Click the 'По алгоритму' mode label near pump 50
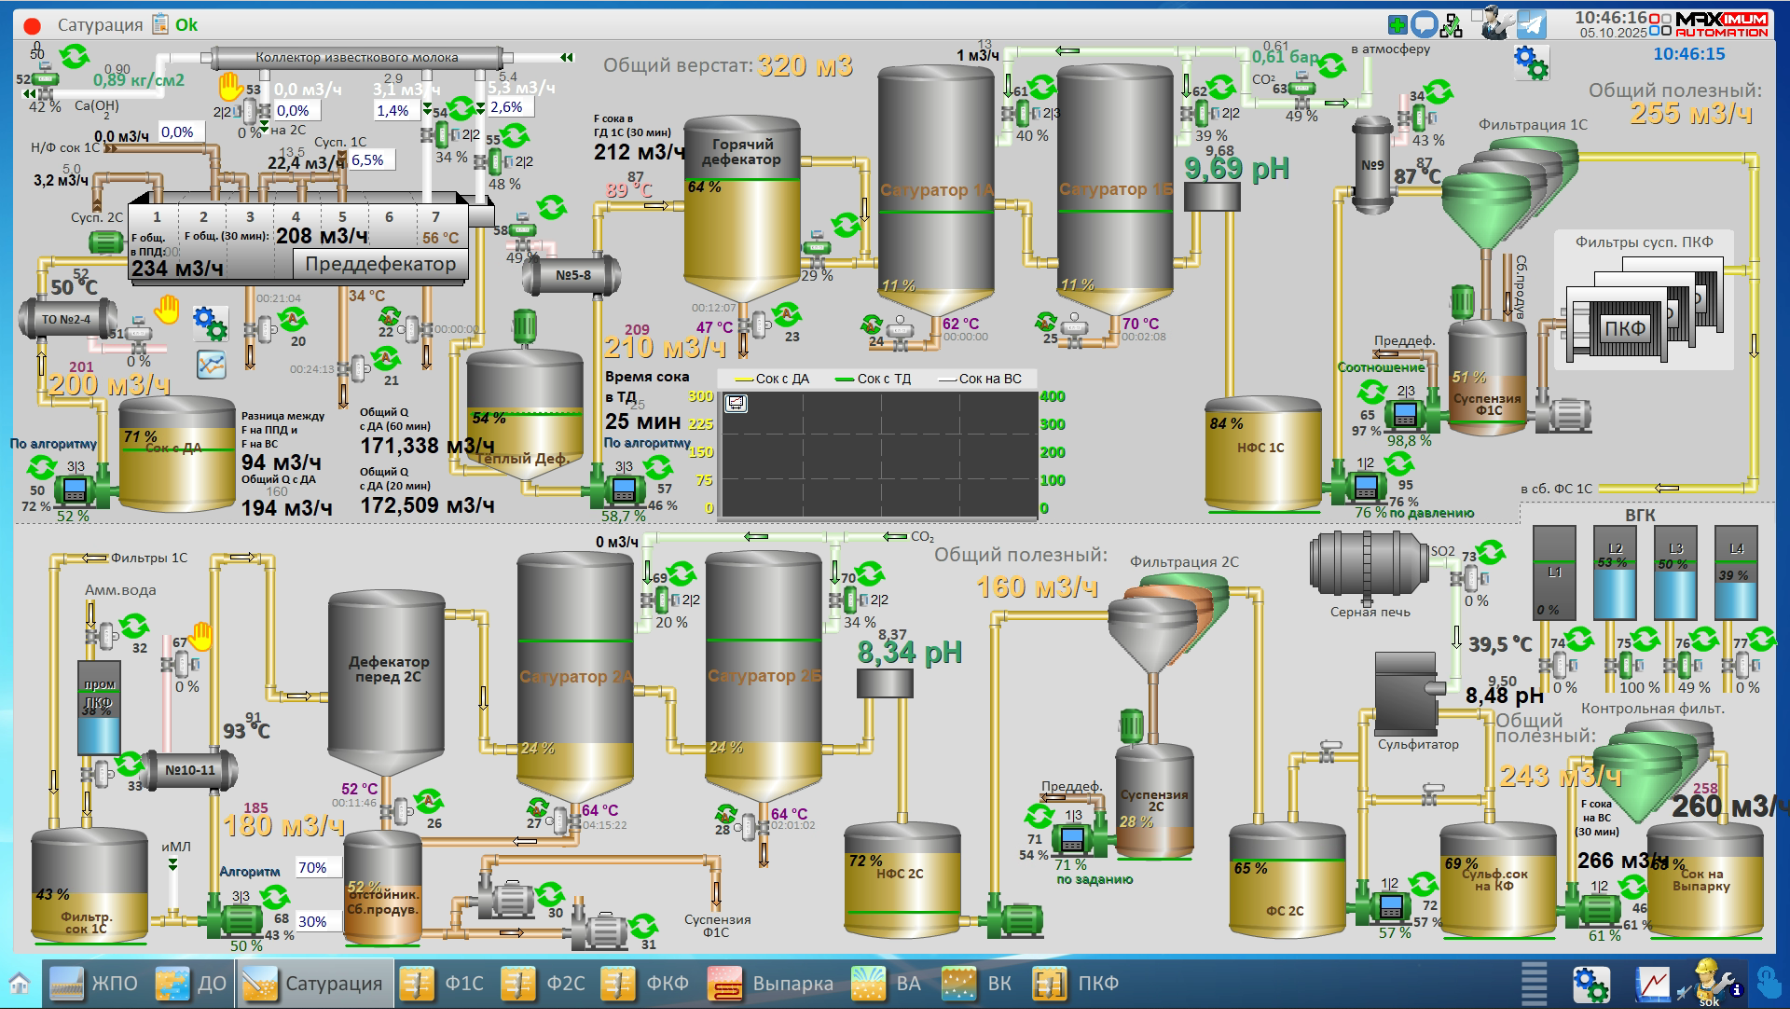Viewport: 1790px width, 1009px height. [x=53, y=444]
